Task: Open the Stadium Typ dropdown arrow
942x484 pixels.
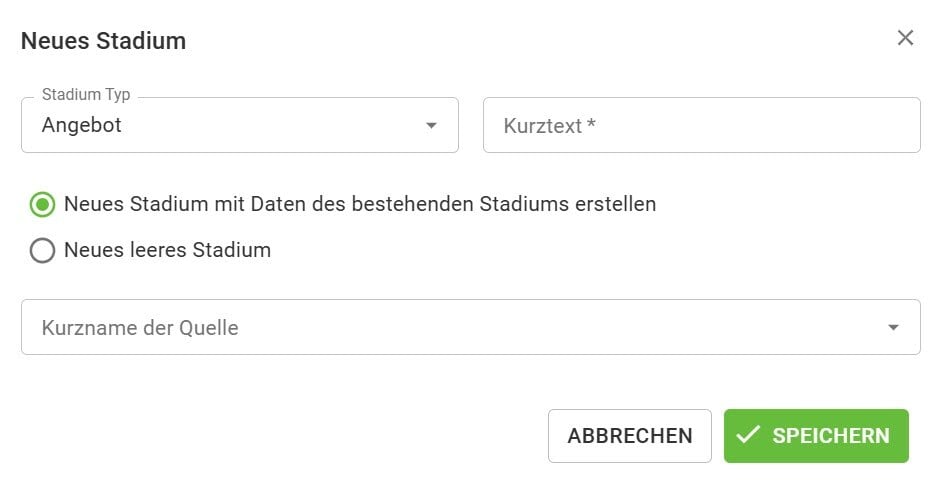Action: pos(431,125)
